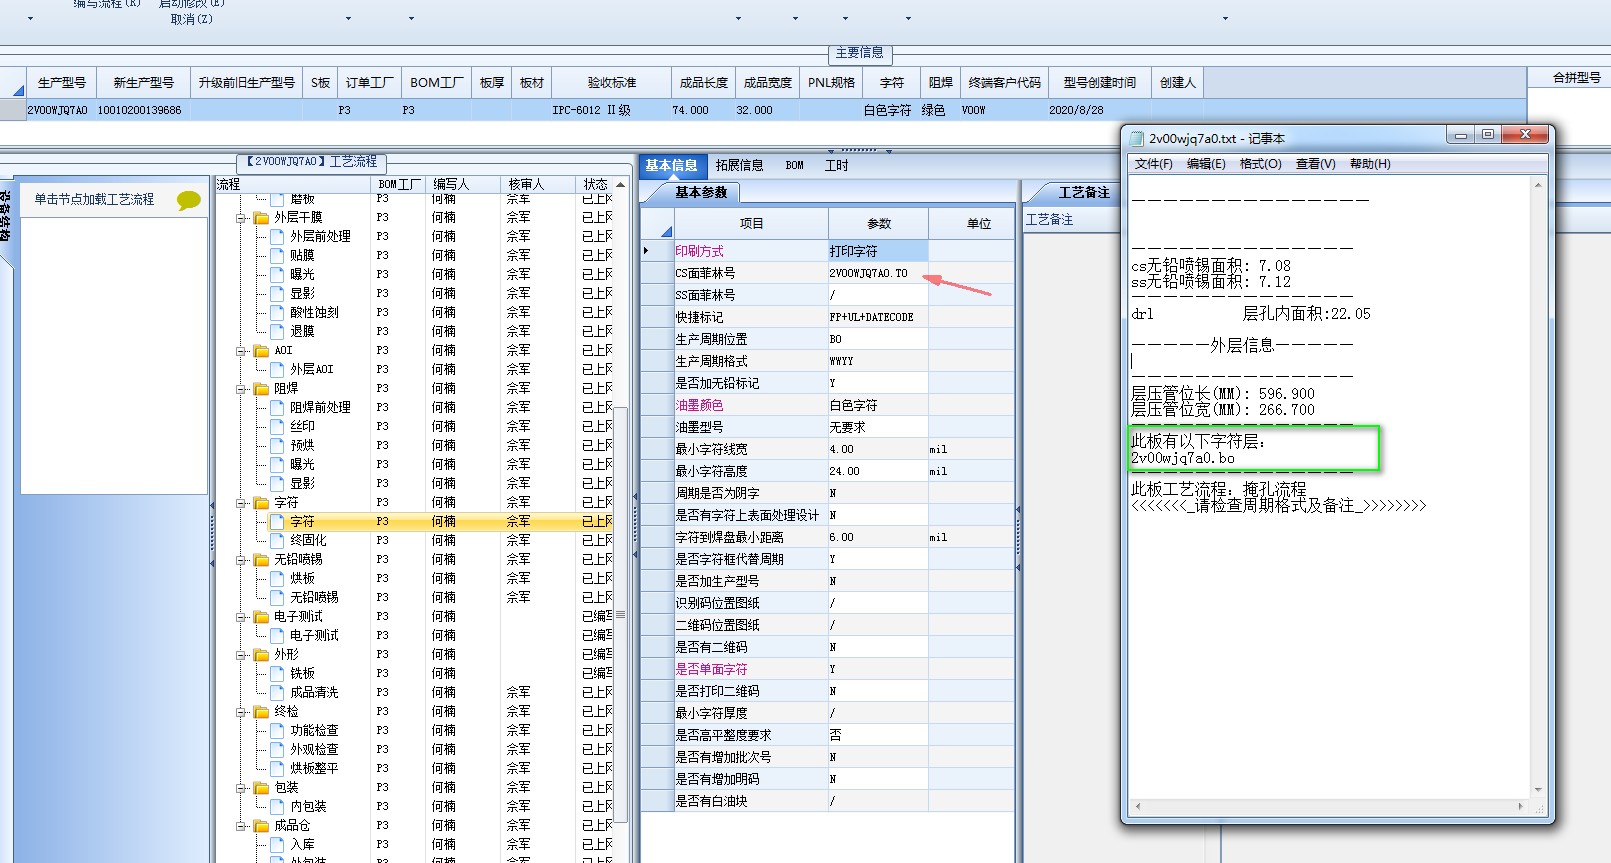Click document icon beside 烘板
The image size is (1611, 863).
coord(277,578)
